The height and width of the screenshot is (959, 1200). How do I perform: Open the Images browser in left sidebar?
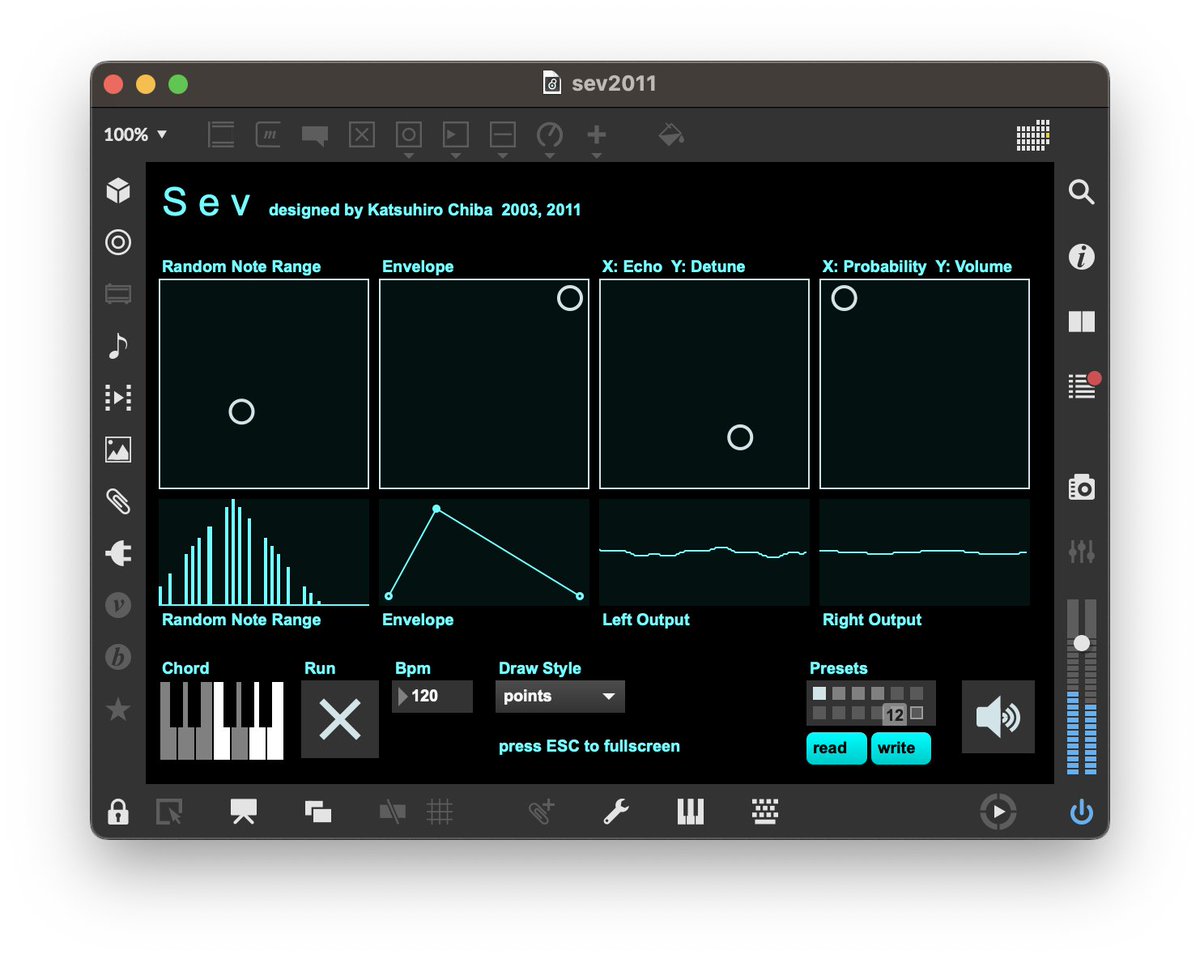click(x=118, y=450)
